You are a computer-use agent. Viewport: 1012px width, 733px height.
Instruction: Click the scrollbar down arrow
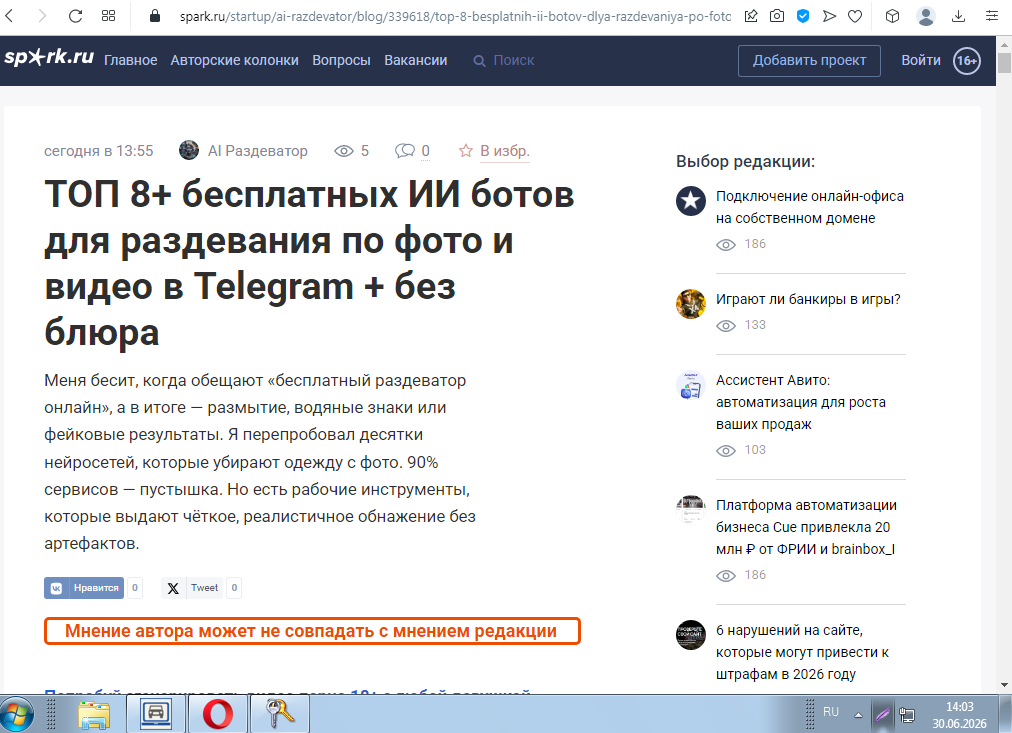pos(1004,685)
